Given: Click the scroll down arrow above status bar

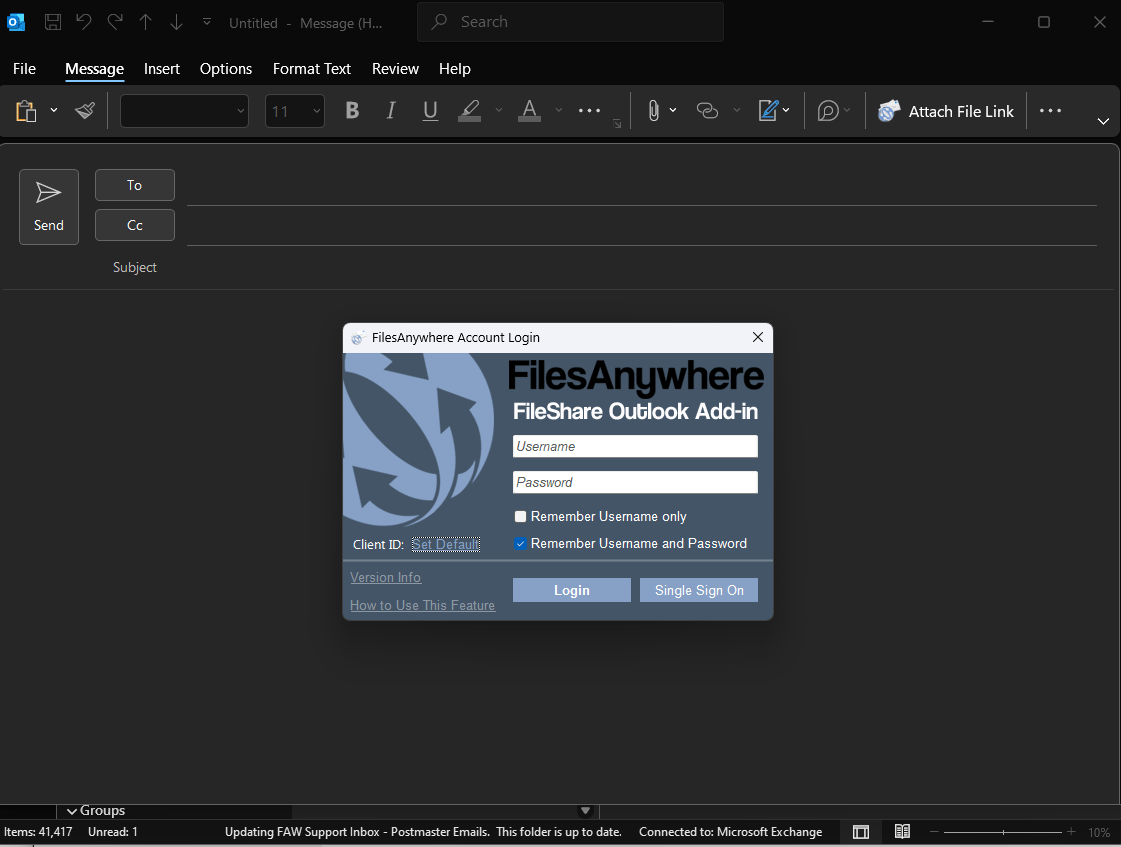Looking at the screenshot, I should pos(586,811).
